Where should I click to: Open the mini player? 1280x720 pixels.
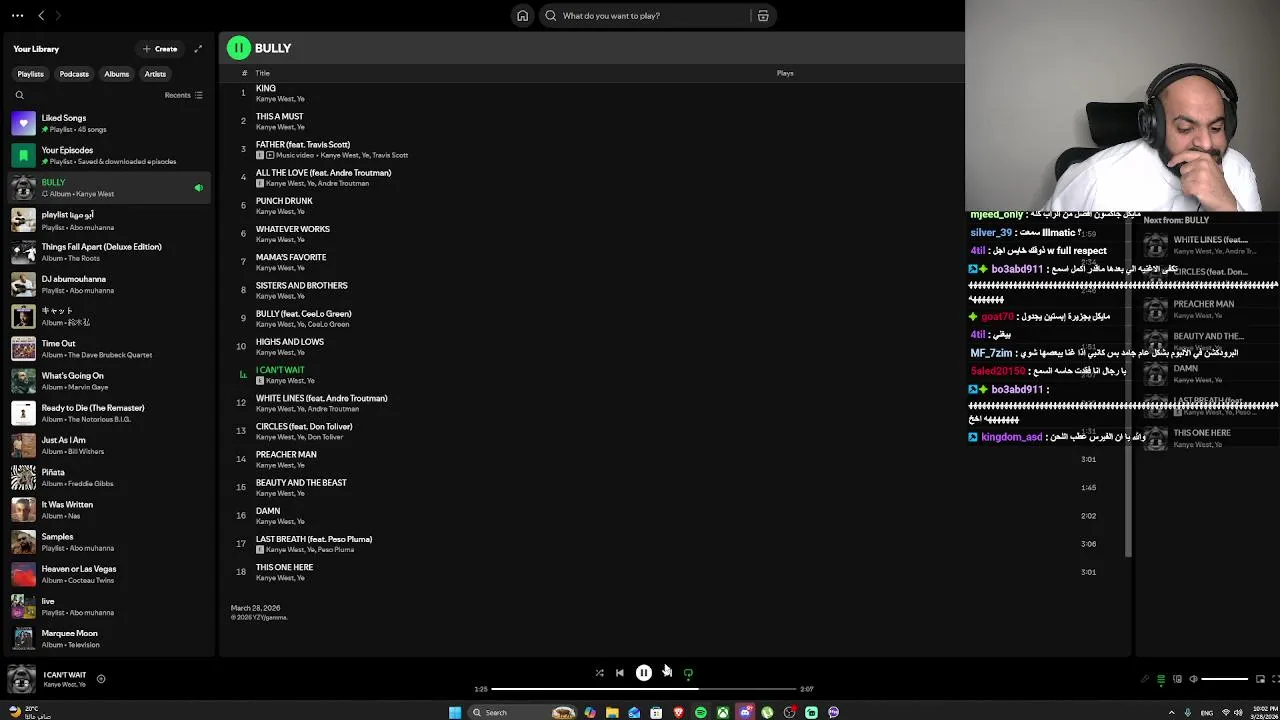coord(1261,679)
